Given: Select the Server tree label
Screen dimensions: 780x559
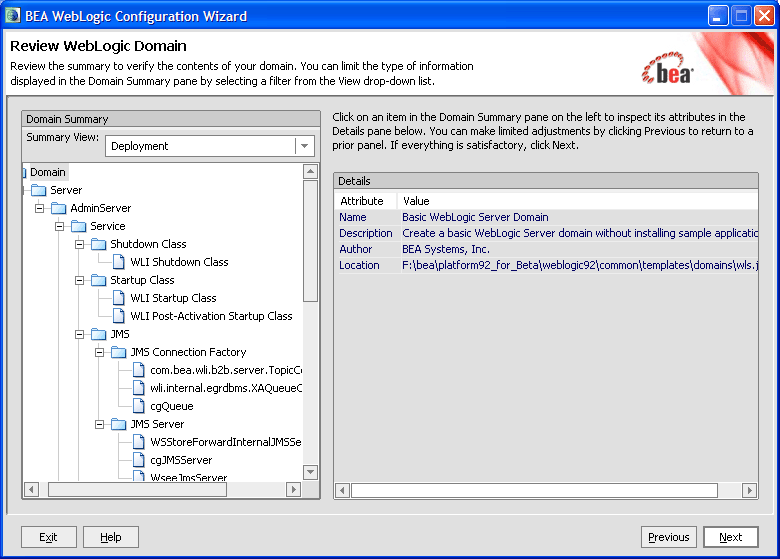Looking at the screenshot, I should [x=66, y=190].
